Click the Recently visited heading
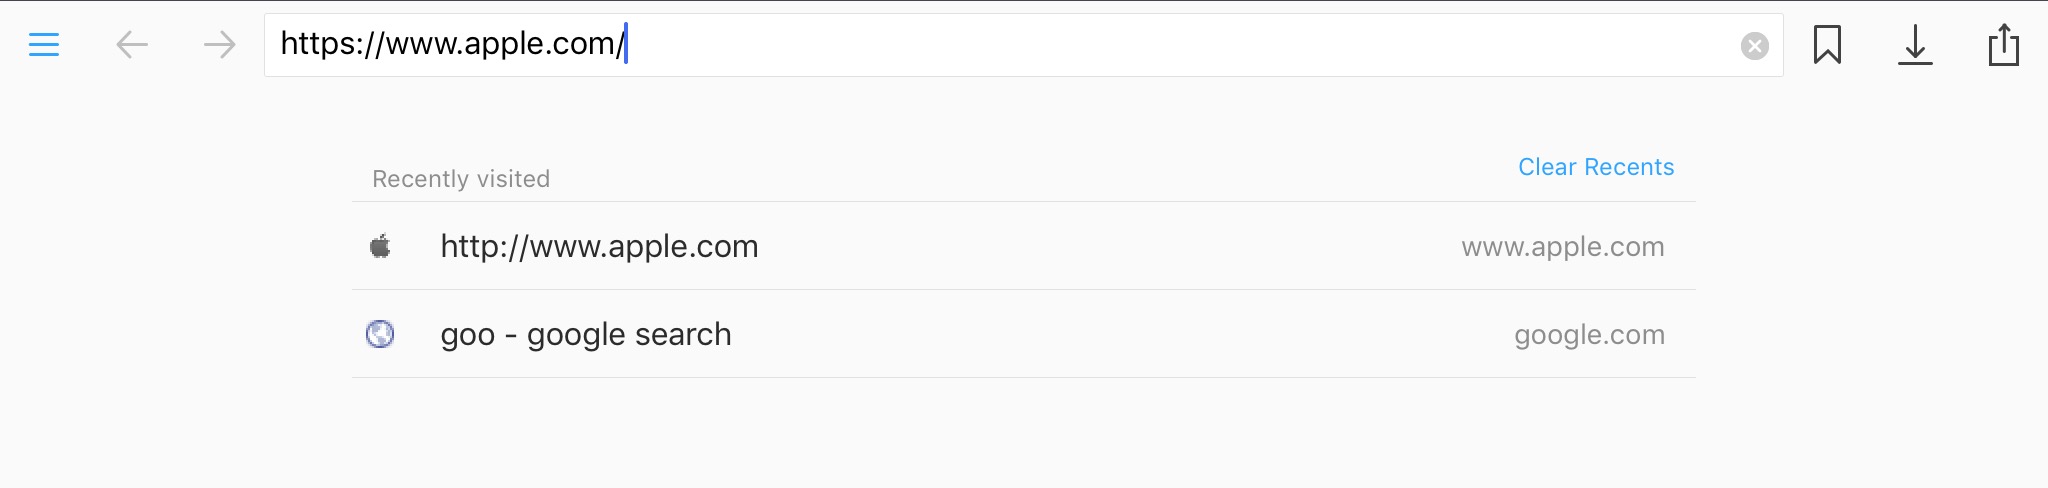 click(461, 179)
